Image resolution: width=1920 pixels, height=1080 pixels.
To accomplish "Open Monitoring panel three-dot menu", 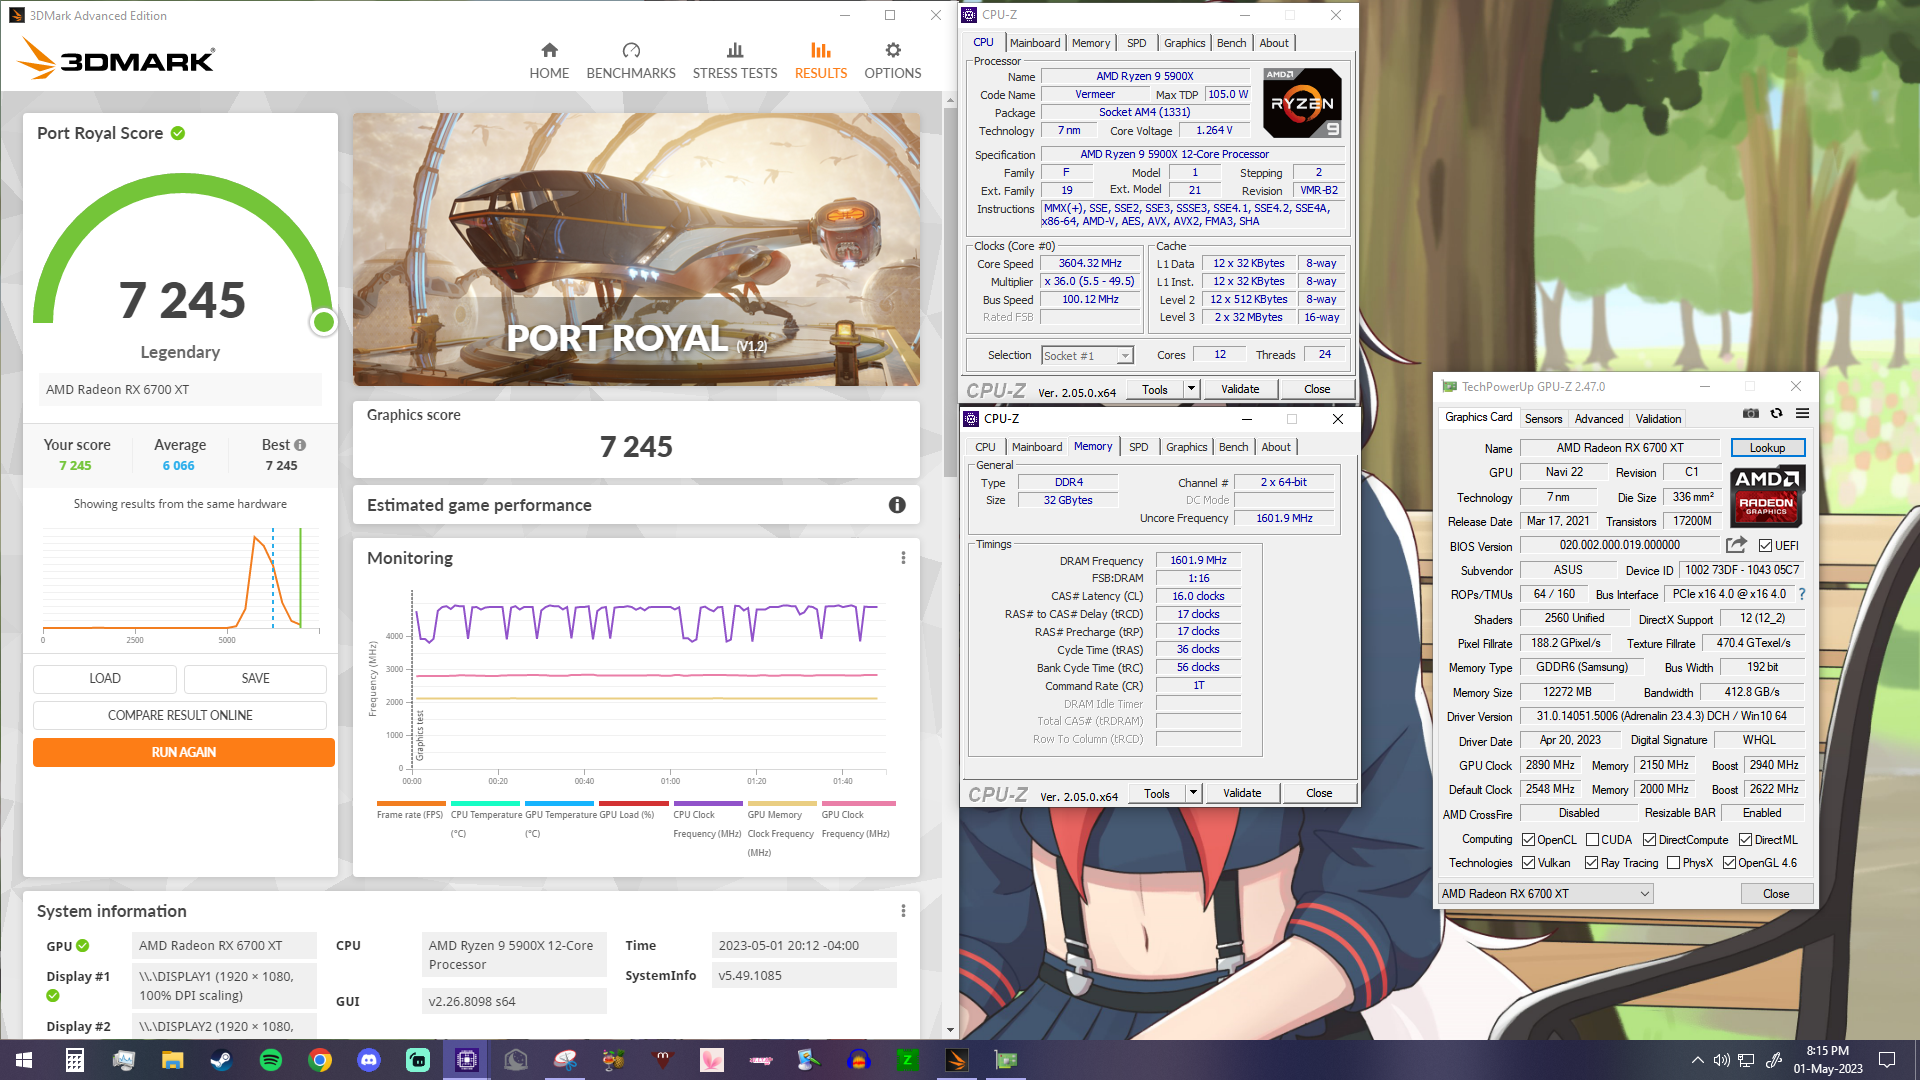I will click(x=903, y=558).
